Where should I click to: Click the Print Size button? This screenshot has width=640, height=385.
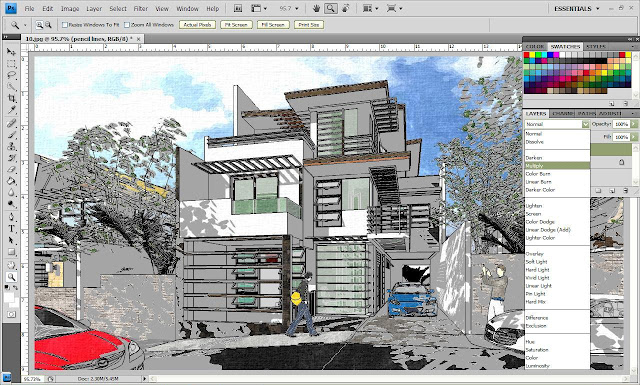[309, 25]
